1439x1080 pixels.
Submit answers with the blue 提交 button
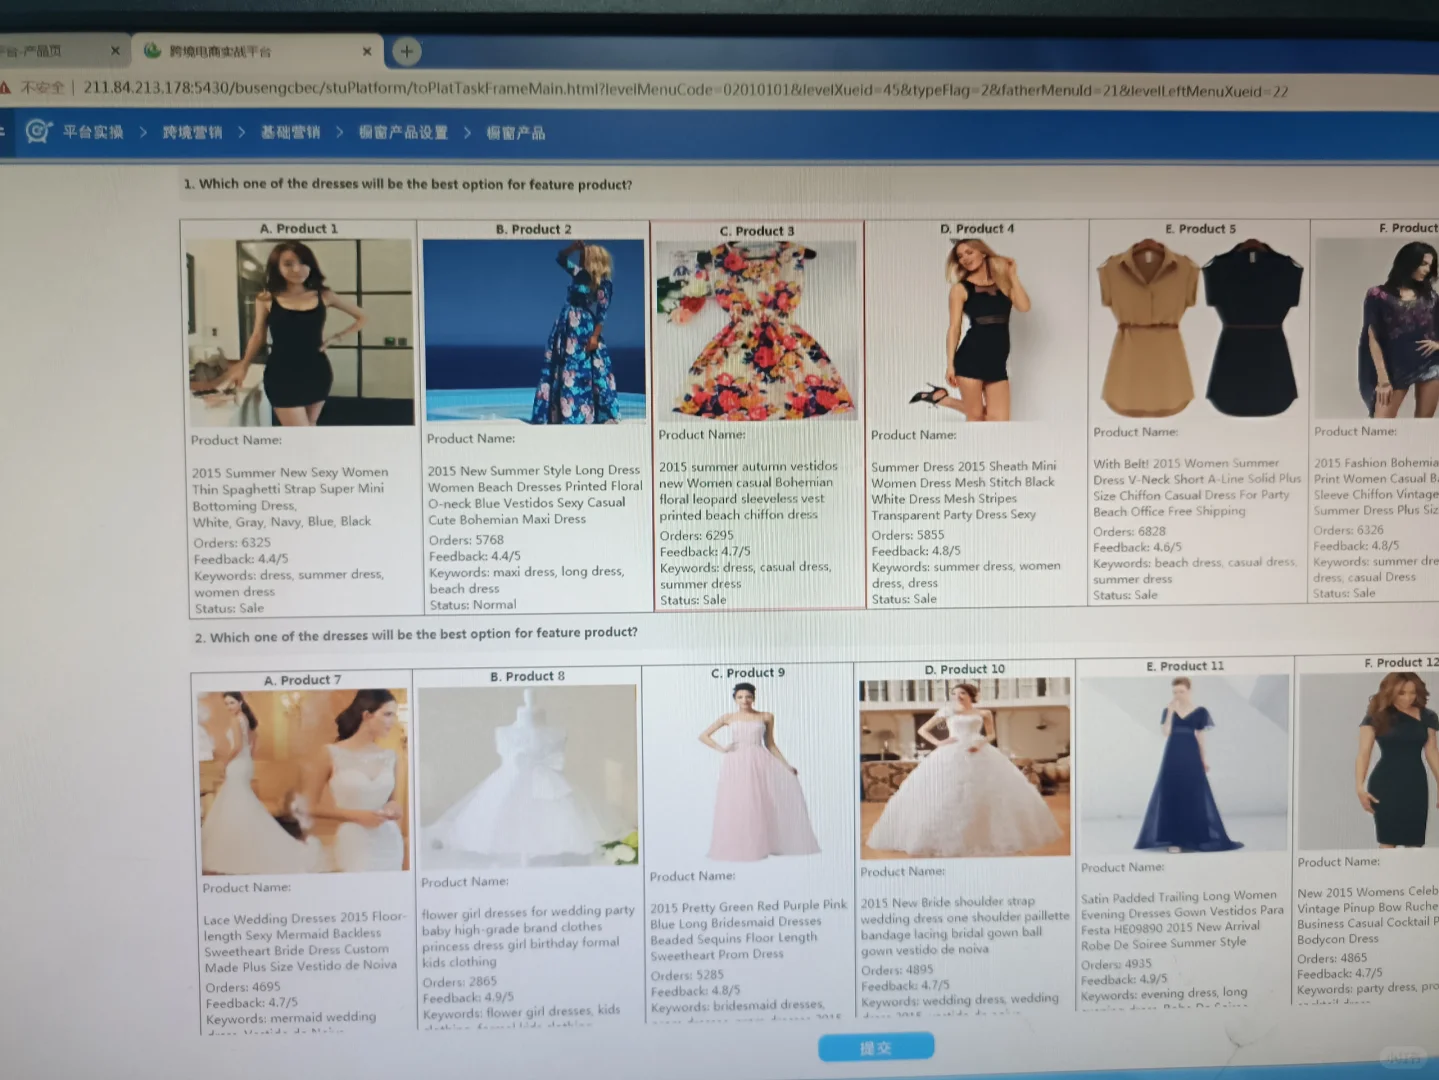pos(876,1047)
